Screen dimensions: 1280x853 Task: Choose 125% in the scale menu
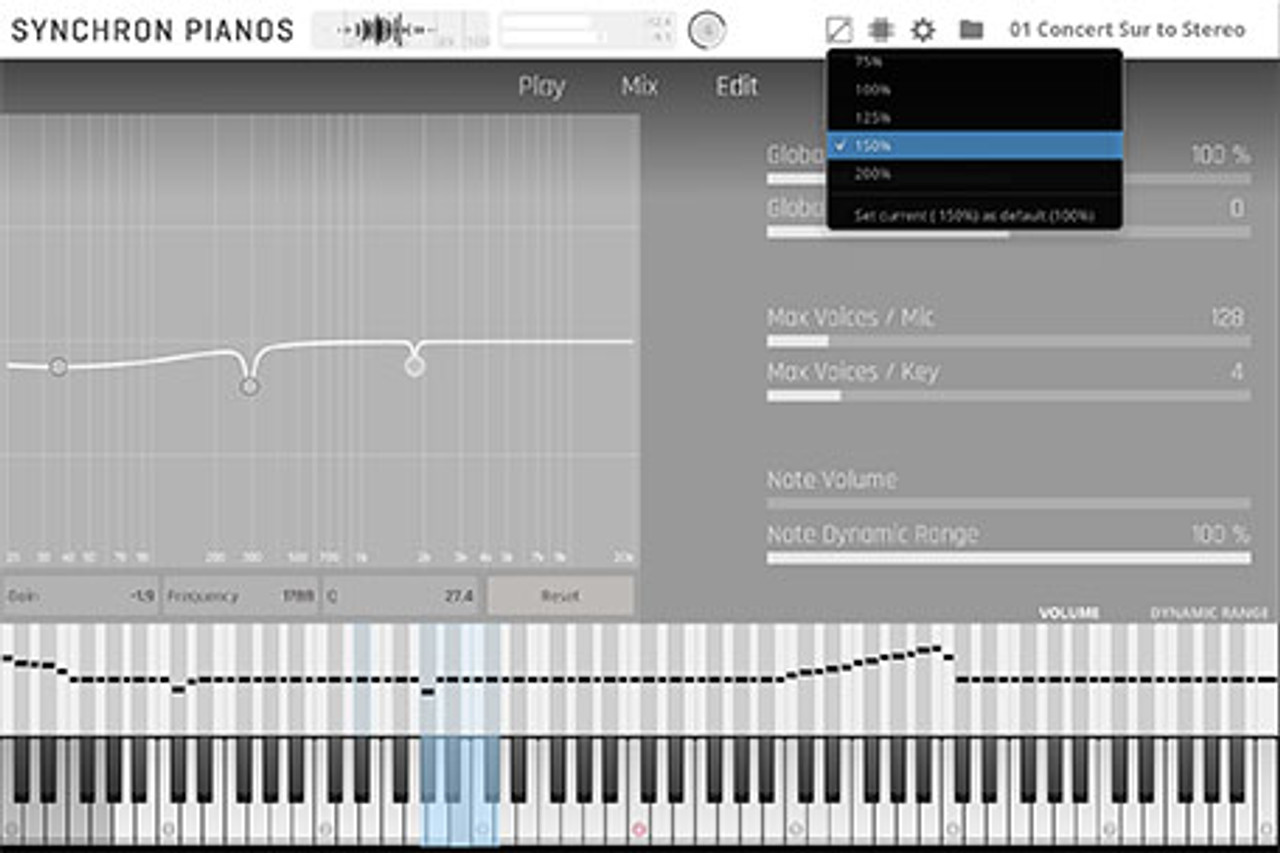click(x=975, y=117)
